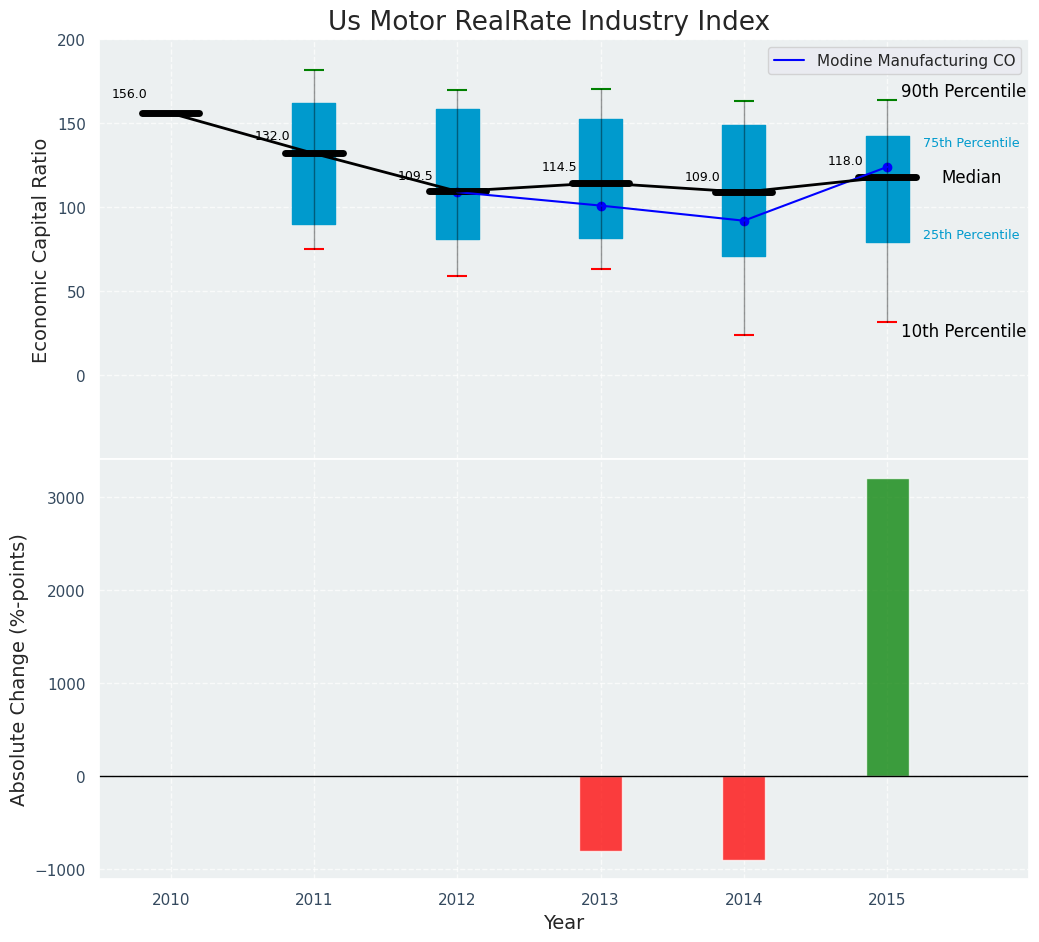
Task: Click the blue Modine data point for 2013
Action: pyautogui.click(x=601, y=206)
